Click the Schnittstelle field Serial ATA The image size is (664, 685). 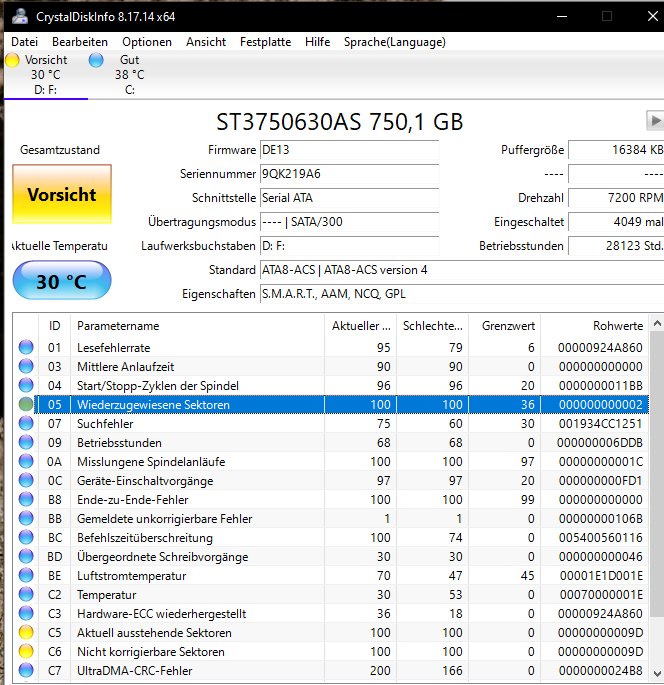coord(349,198)
